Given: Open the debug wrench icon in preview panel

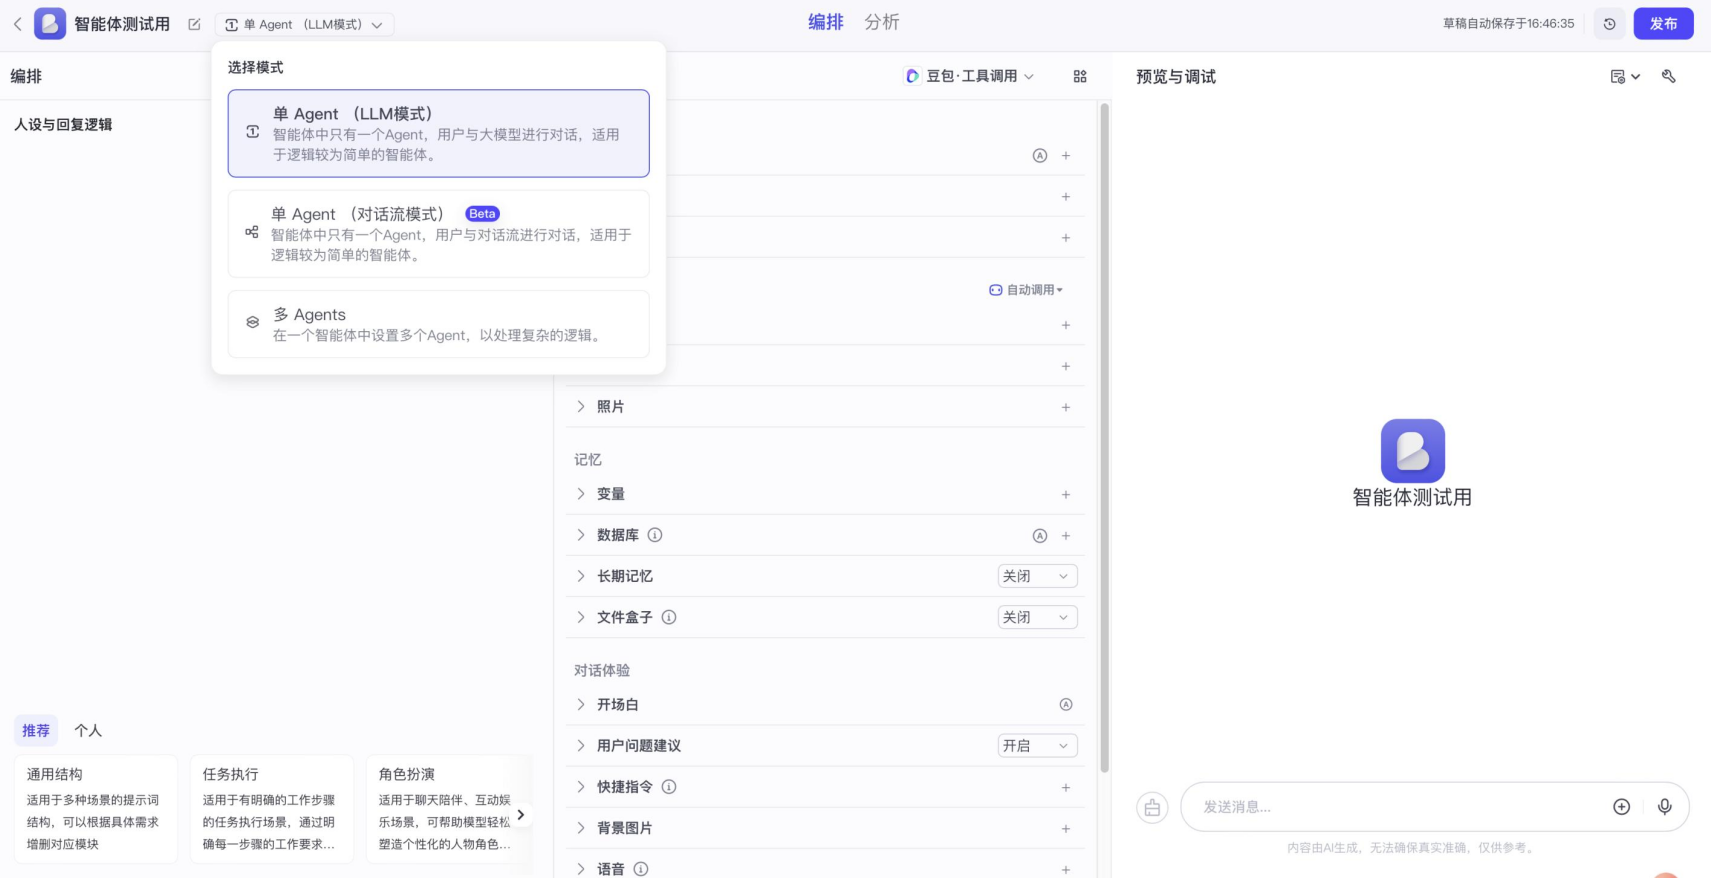Looking at the screenshot, I should point(1668,76).
